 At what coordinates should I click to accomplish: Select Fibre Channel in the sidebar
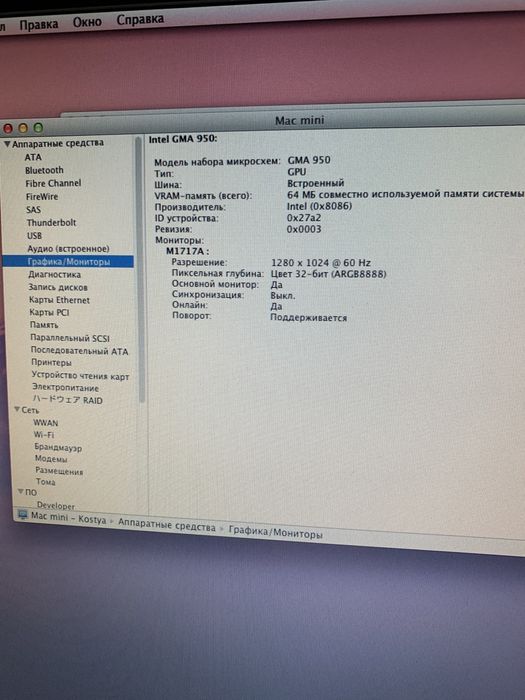(53, 183)
